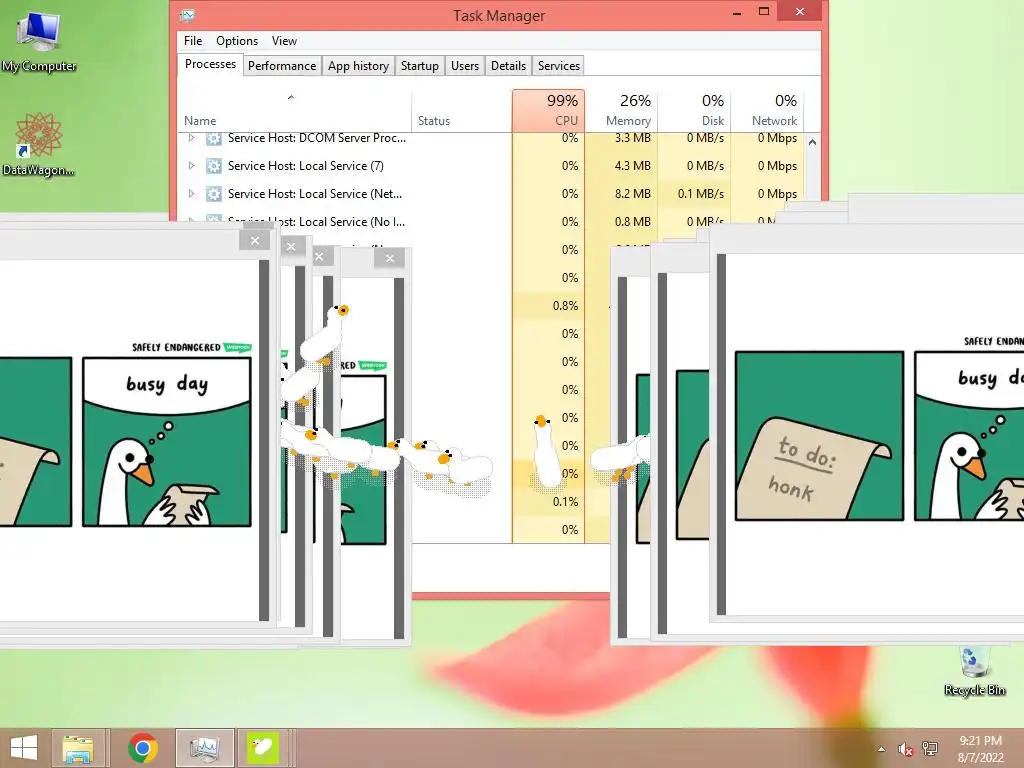Switch to the Users tab

464,66
